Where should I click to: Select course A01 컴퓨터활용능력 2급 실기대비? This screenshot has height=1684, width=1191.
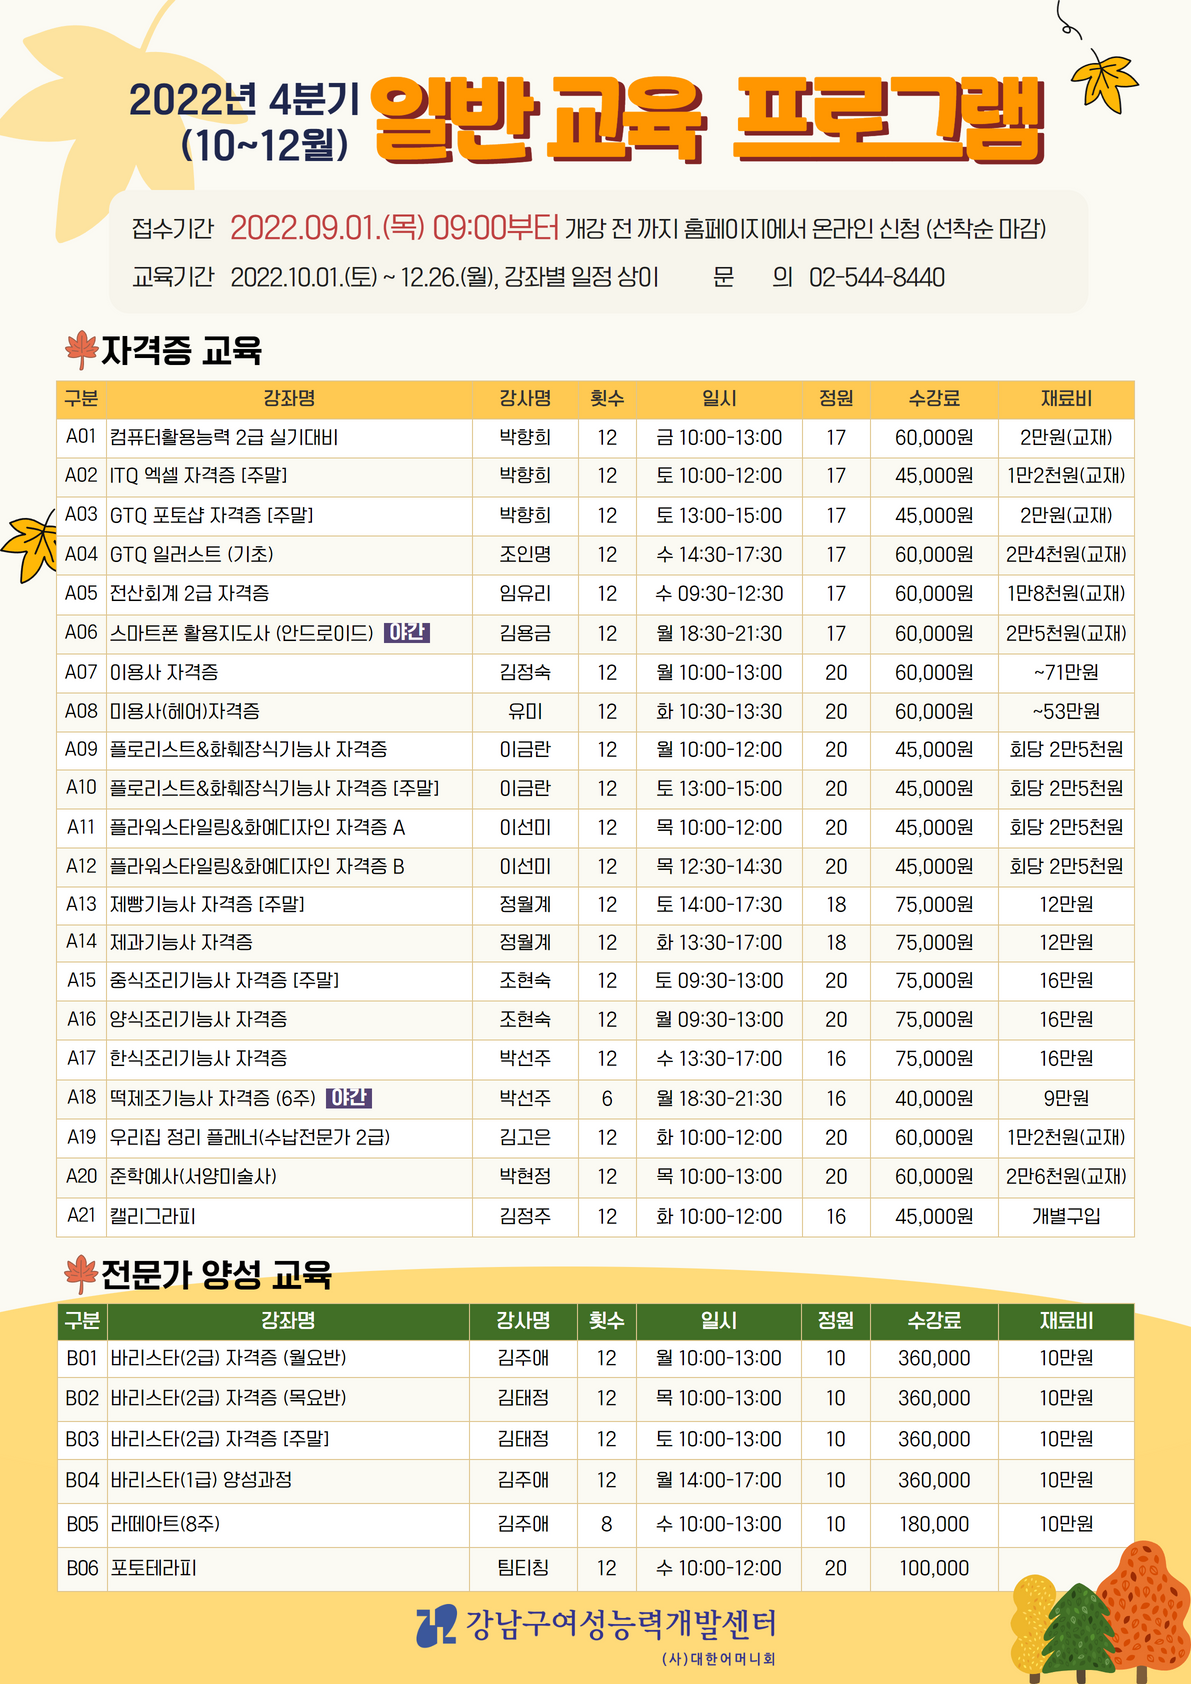click(224, 438)
